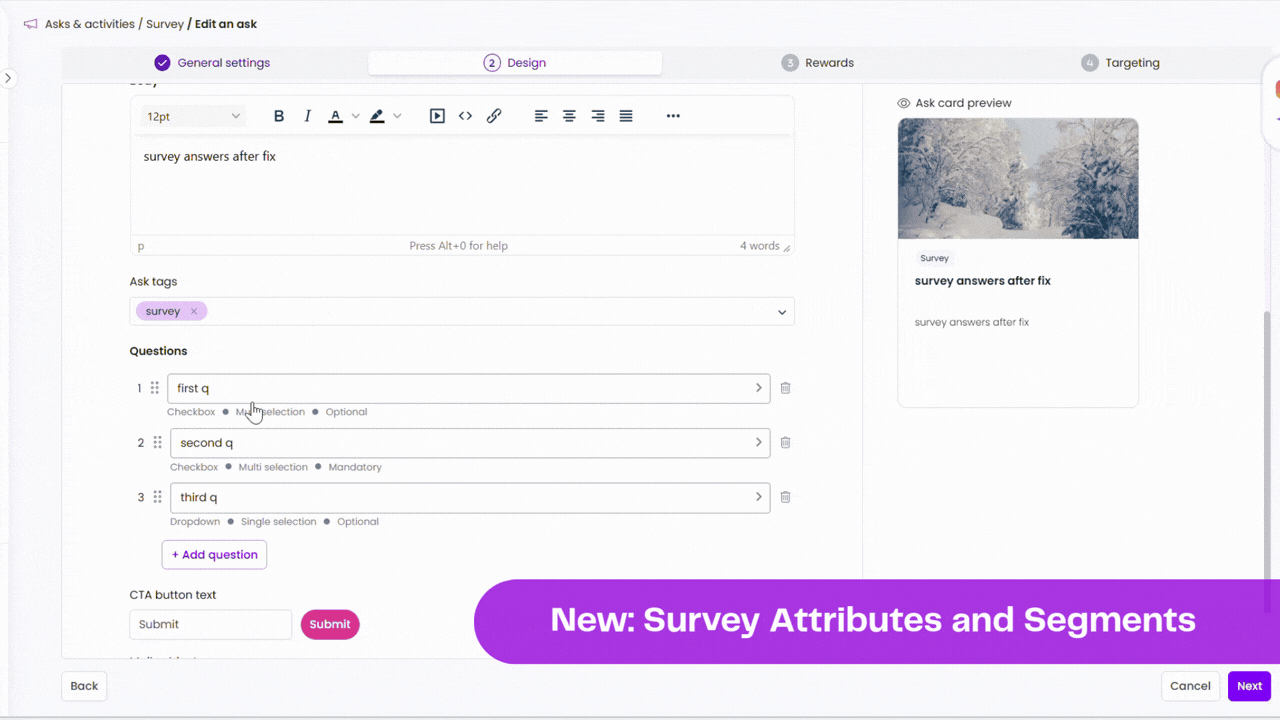Open more editor options via the ellipsis icon
Viewport: 1280px width, 720px height.
(x=673, y=115)
